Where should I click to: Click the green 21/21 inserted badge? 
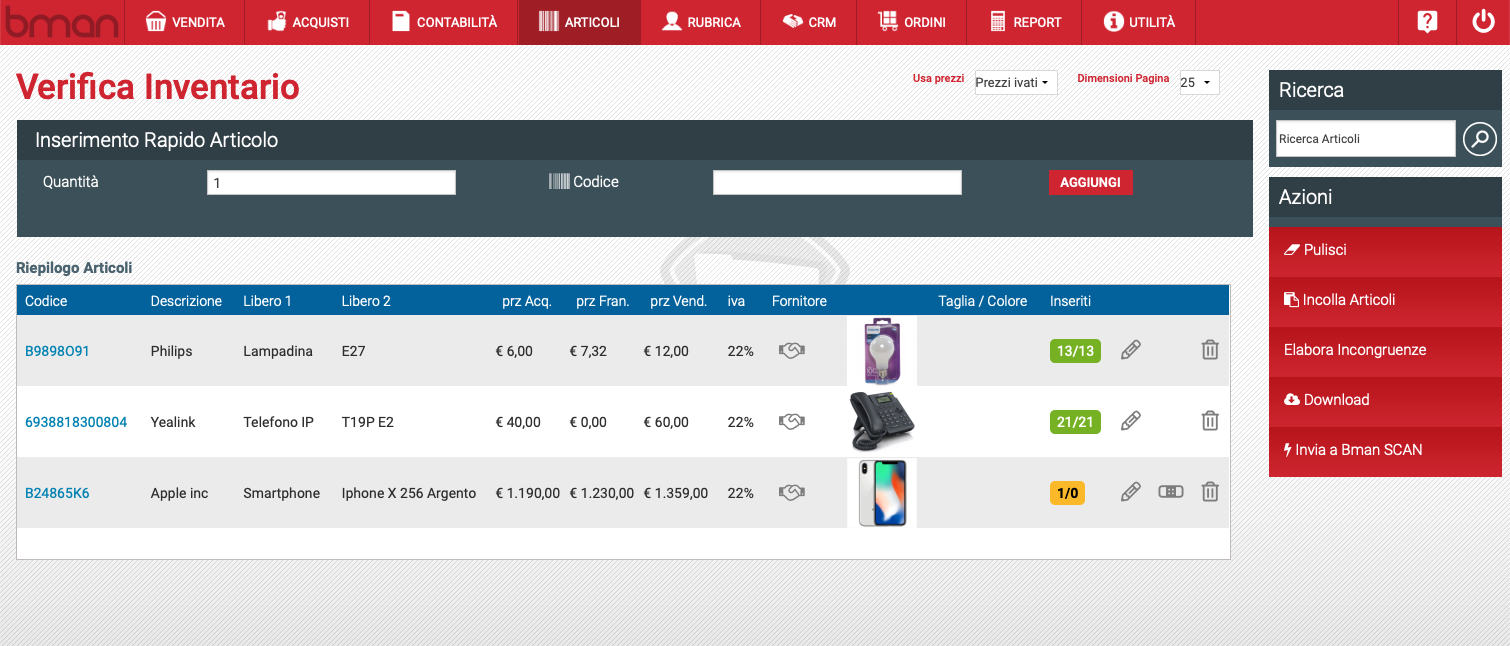(1075, 422)
